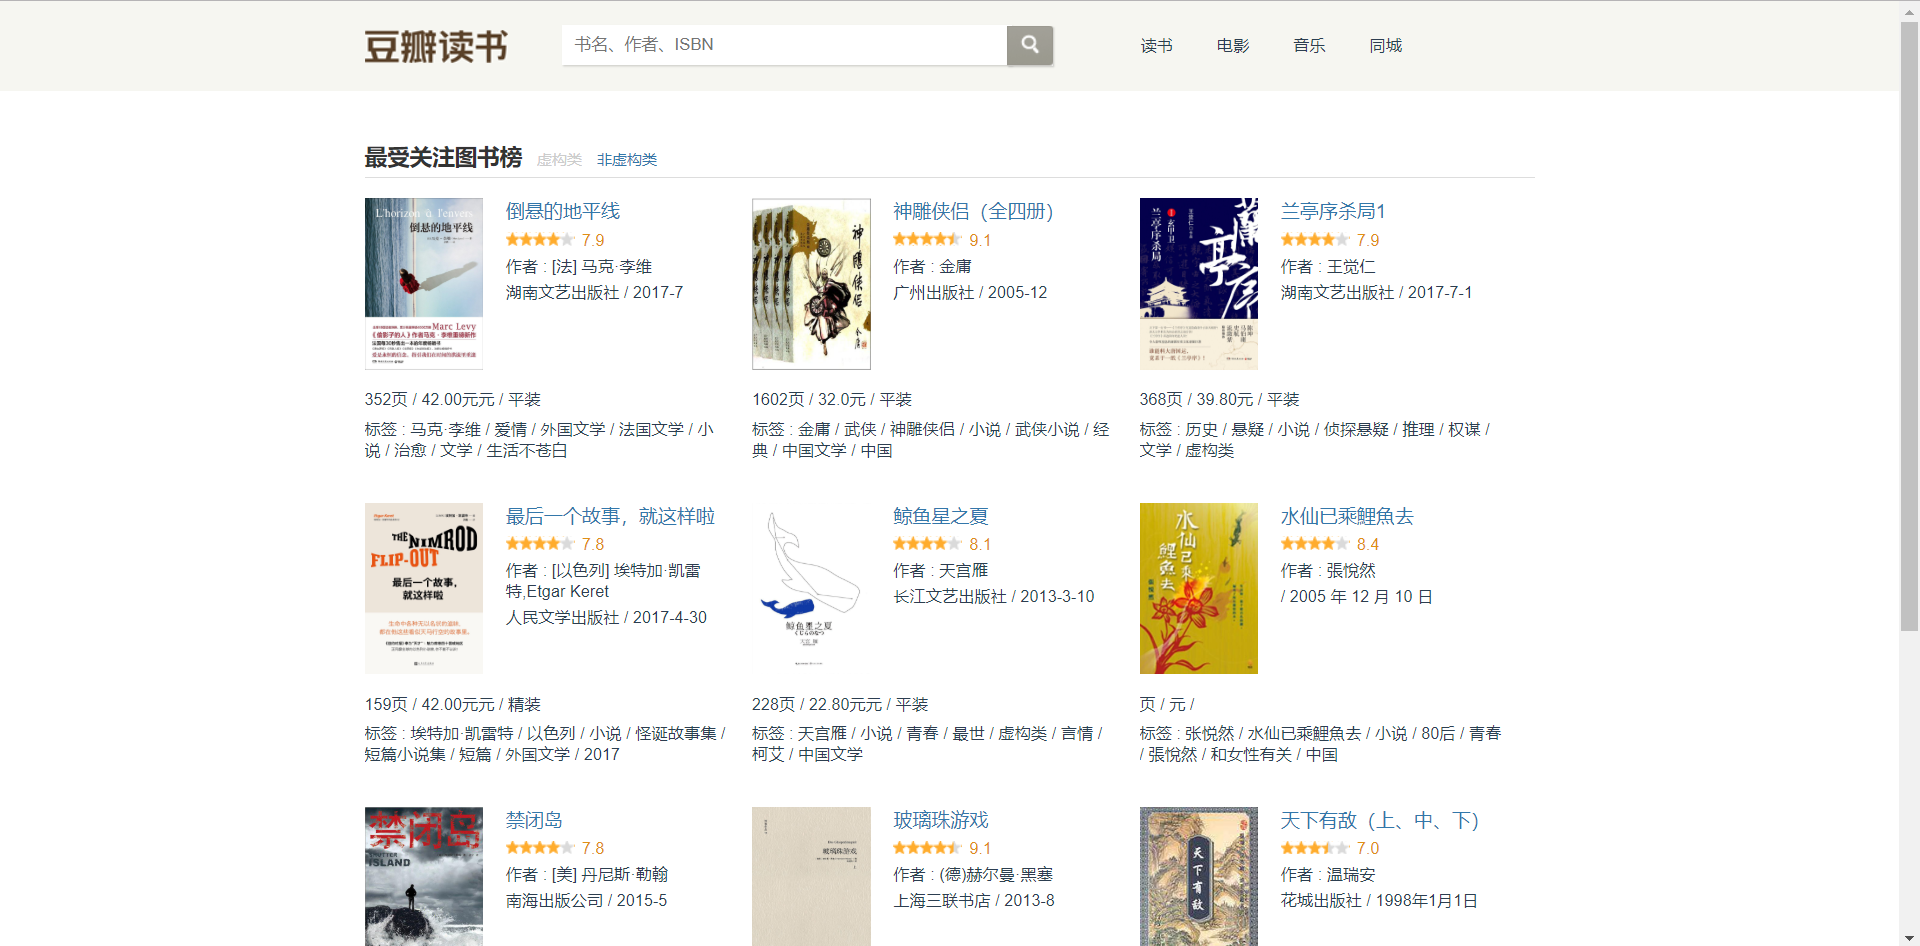Click author text 作者 : 张悦然
The height and width of the screenshot is (946, 1920).
(x=1328, y=570)
